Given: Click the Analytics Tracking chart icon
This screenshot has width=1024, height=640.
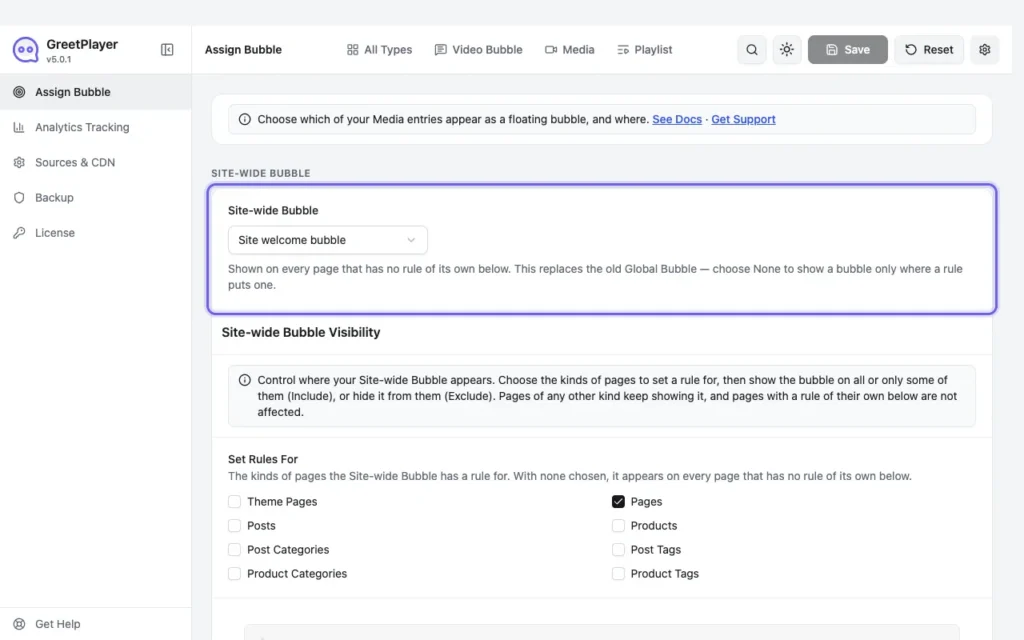Looking at the screenshot, I should 20,127.
